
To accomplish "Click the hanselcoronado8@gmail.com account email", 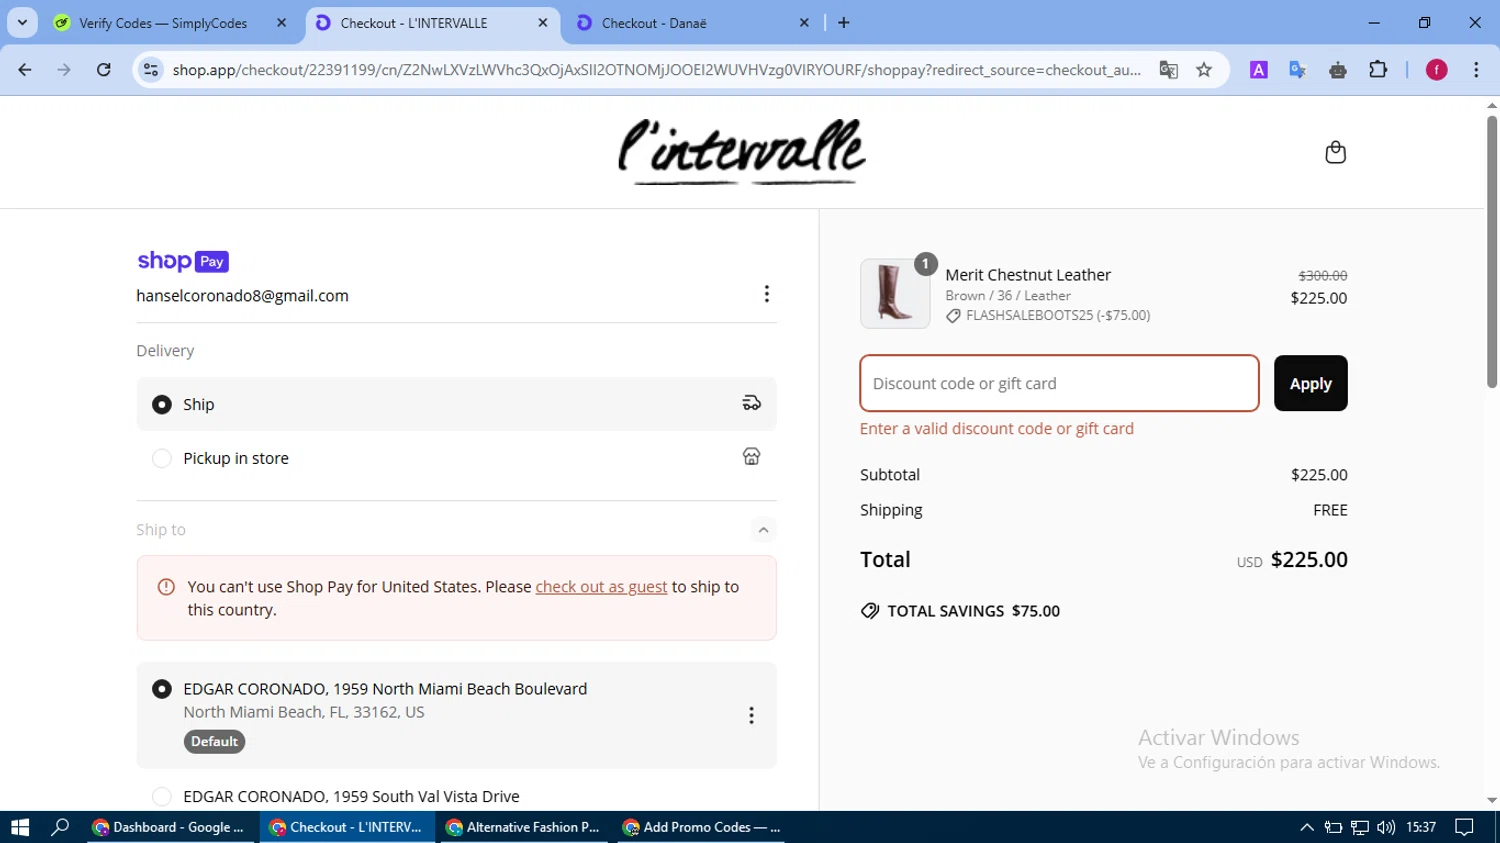I will pos(243,296).
